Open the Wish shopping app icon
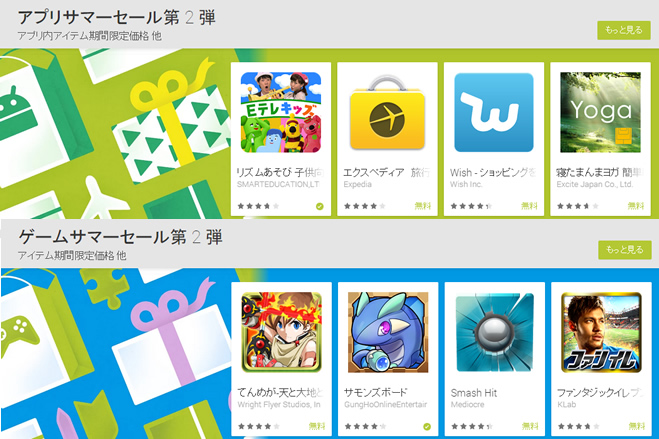This screenshot has height=439, width=659. [494, 112]
